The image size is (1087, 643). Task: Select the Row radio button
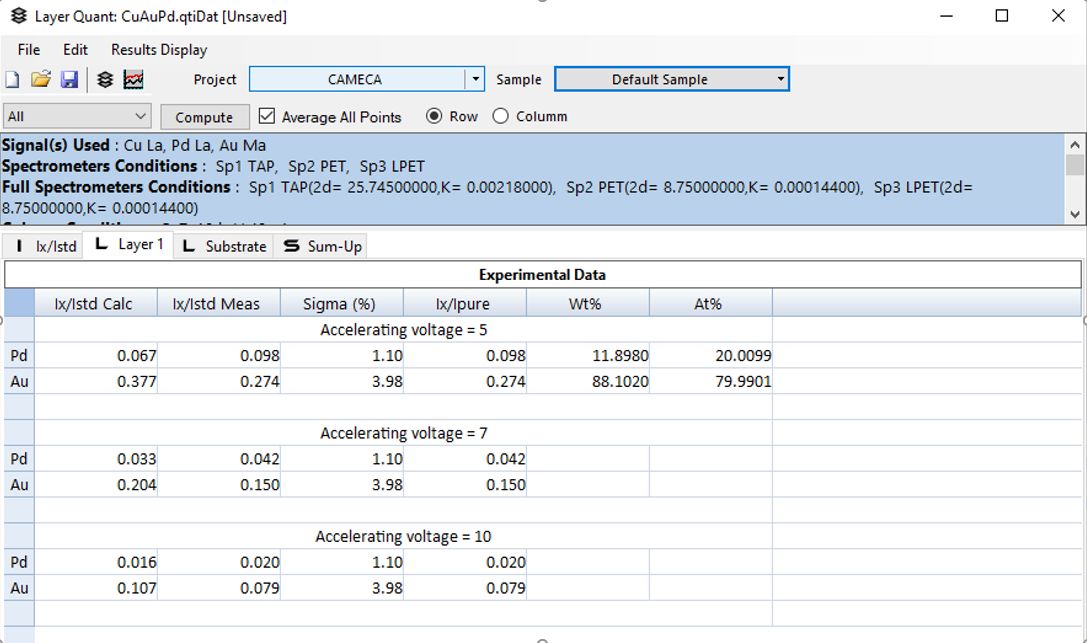tap(434, 116)
